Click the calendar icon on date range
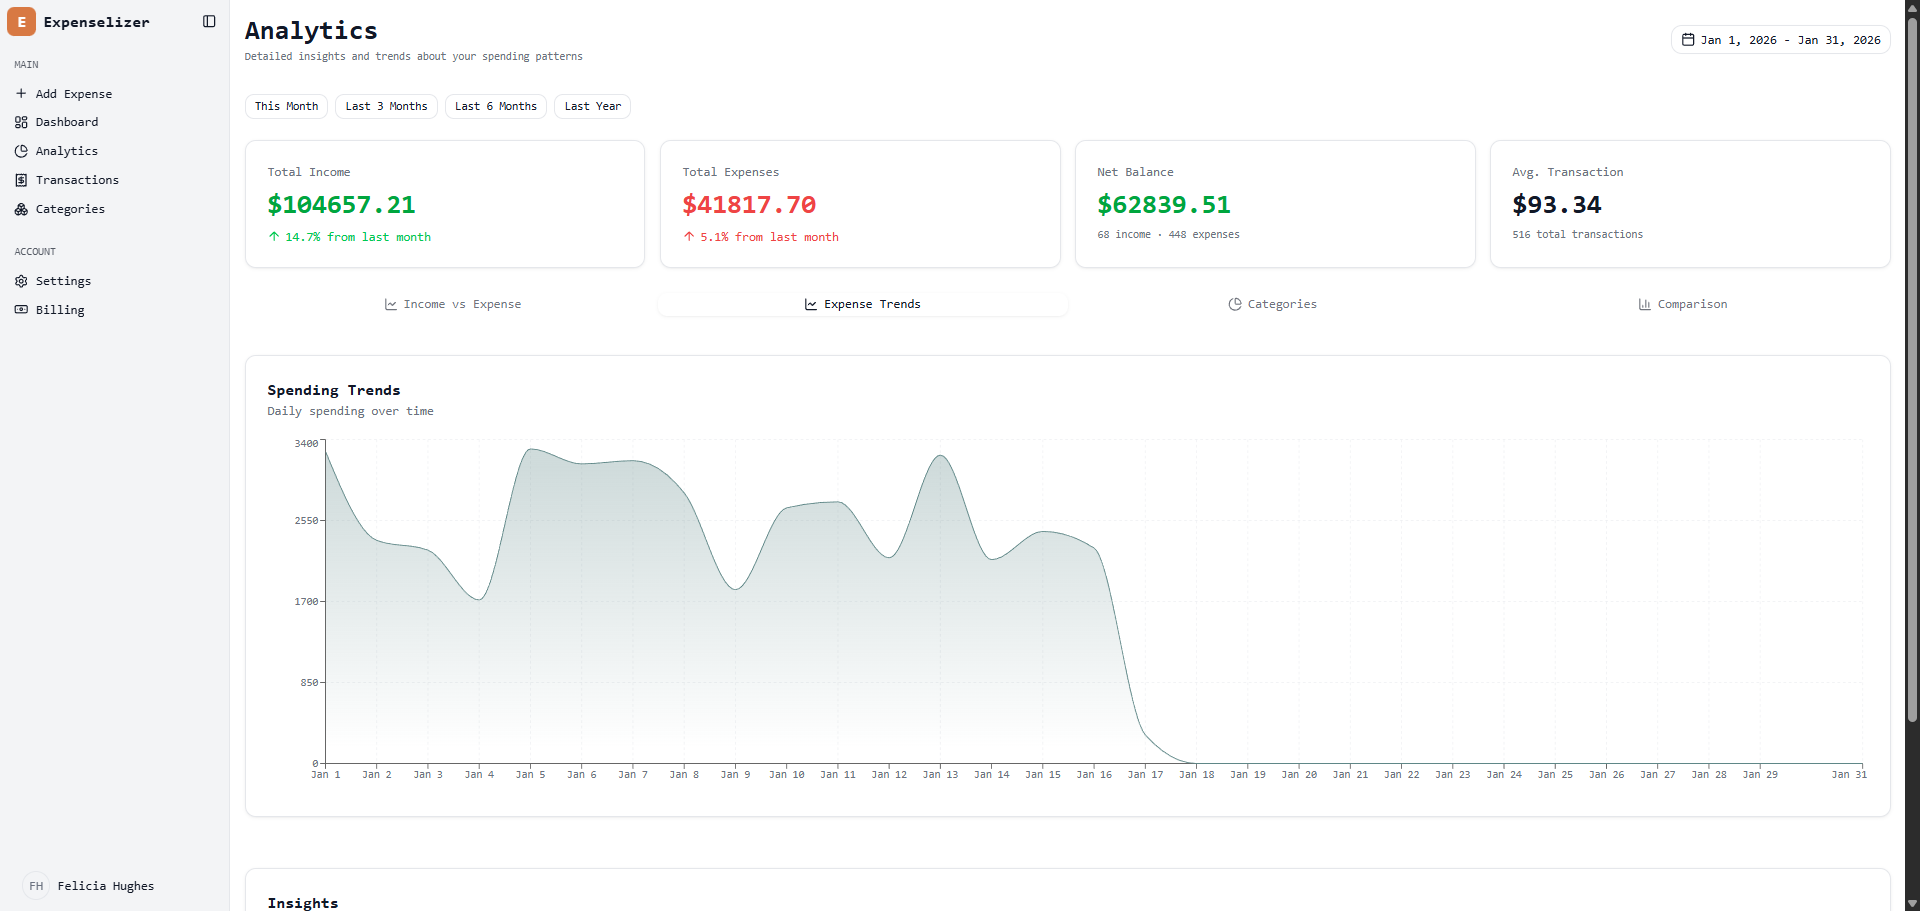 click(x=1690, y=40)
